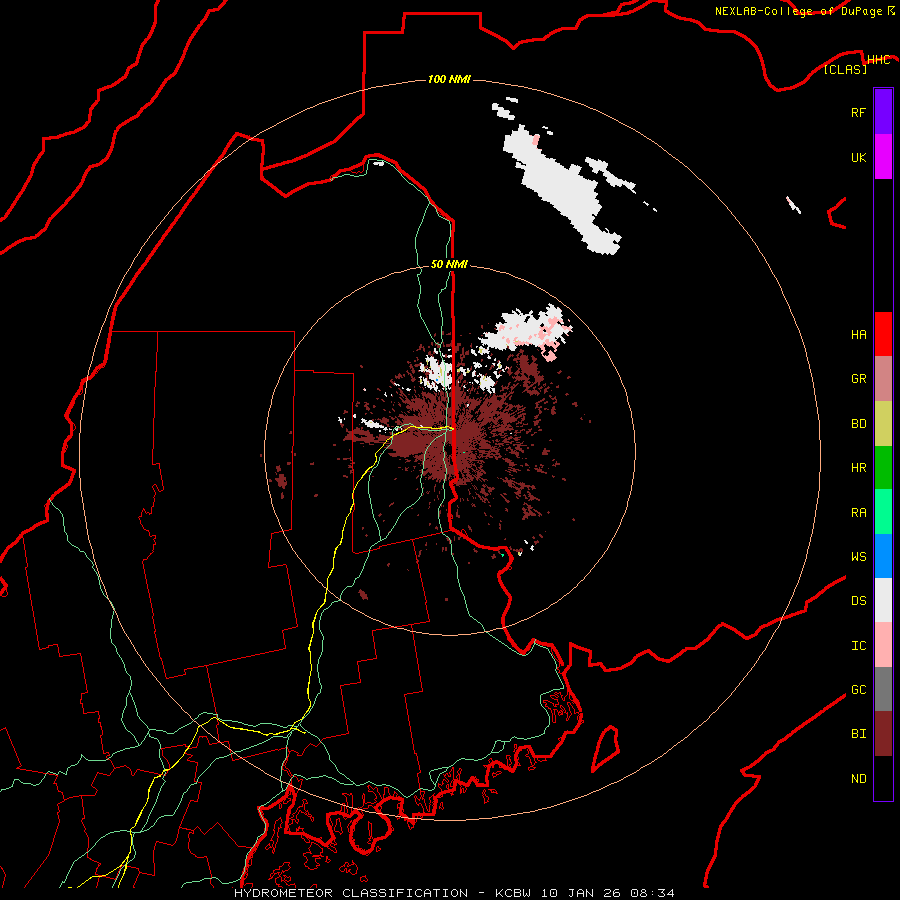
Task: Click the BI legend label
Action: (x=858, y=734)
